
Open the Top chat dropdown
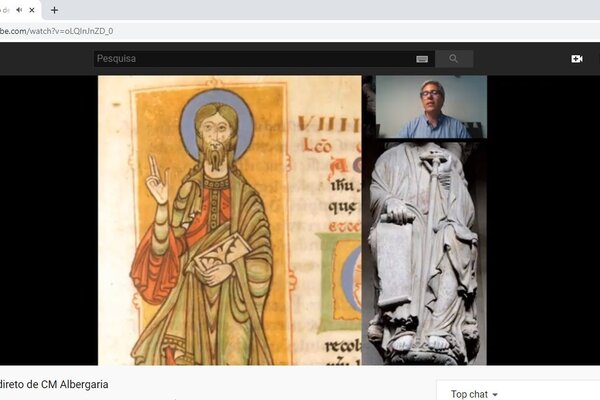[x=474, y=394]
